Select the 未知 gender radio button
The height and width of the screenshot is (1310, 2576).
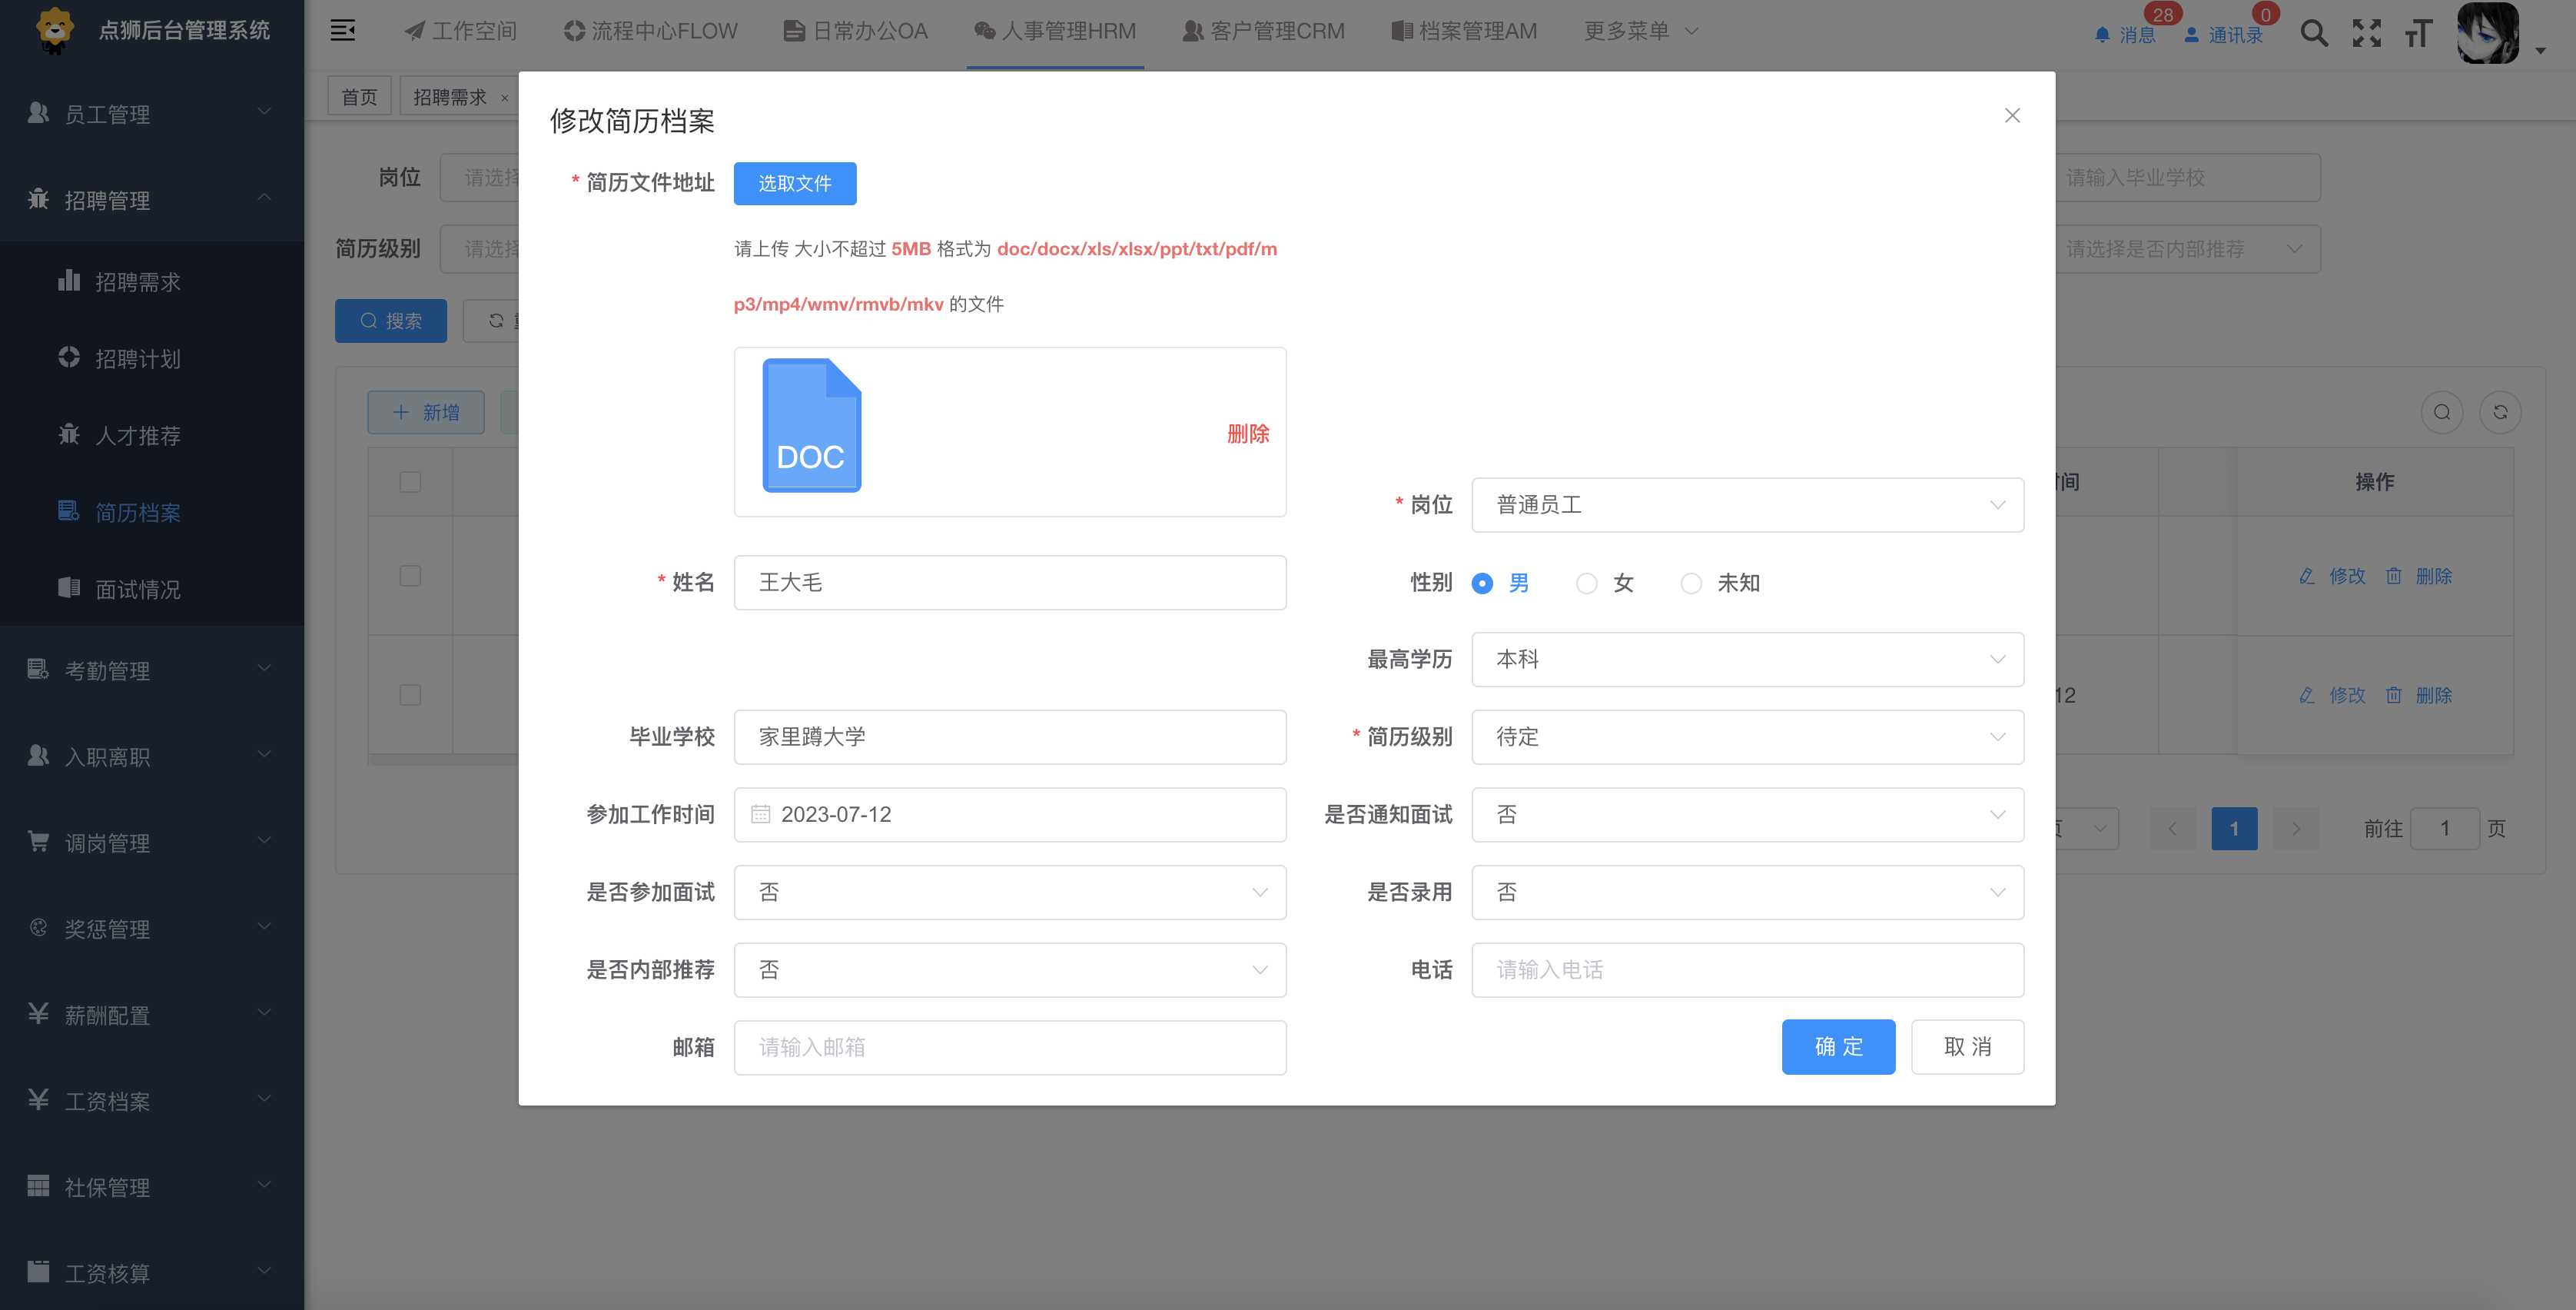click(x=1693, y=584)
